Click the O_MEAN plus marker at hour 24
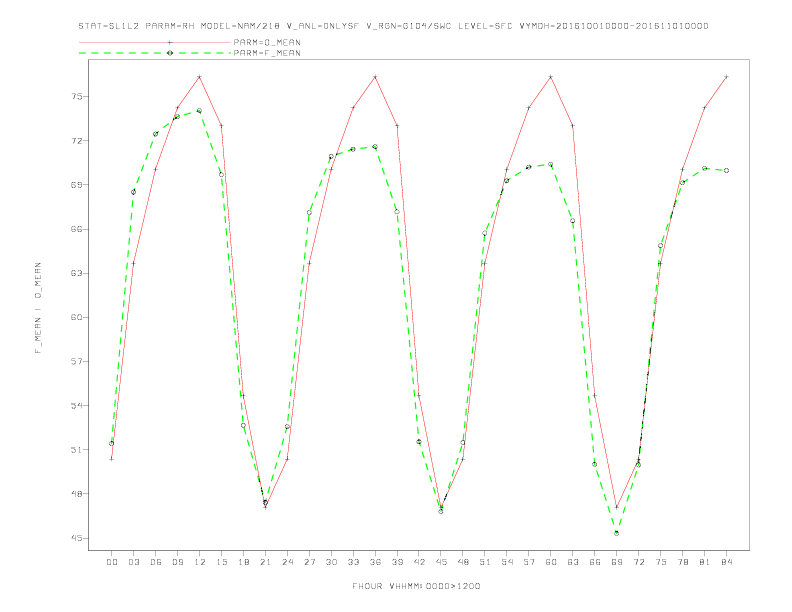The height and width of the screenshot is (612, 792). [x=287, y=459]
